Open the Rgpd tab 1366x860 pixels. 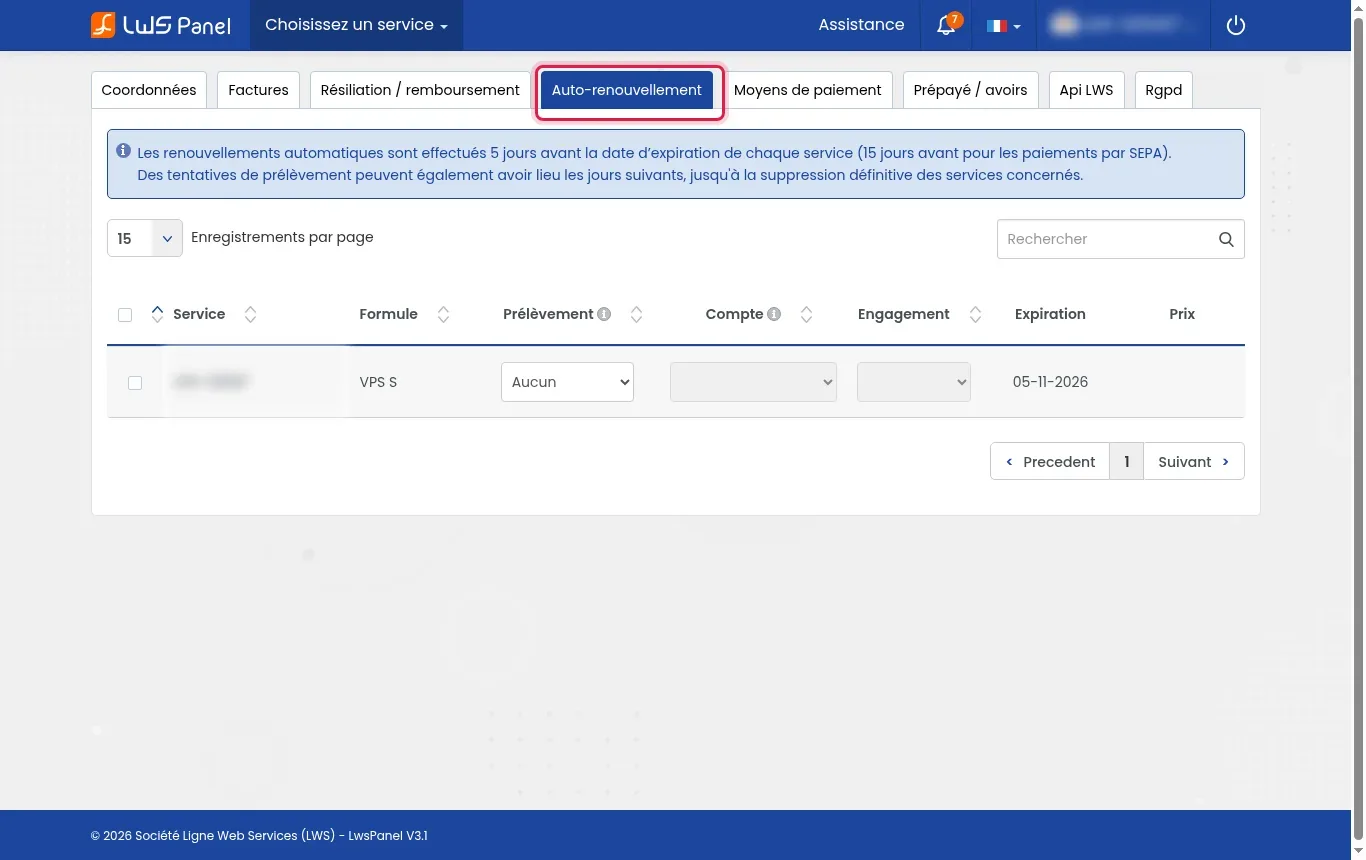1164,90
